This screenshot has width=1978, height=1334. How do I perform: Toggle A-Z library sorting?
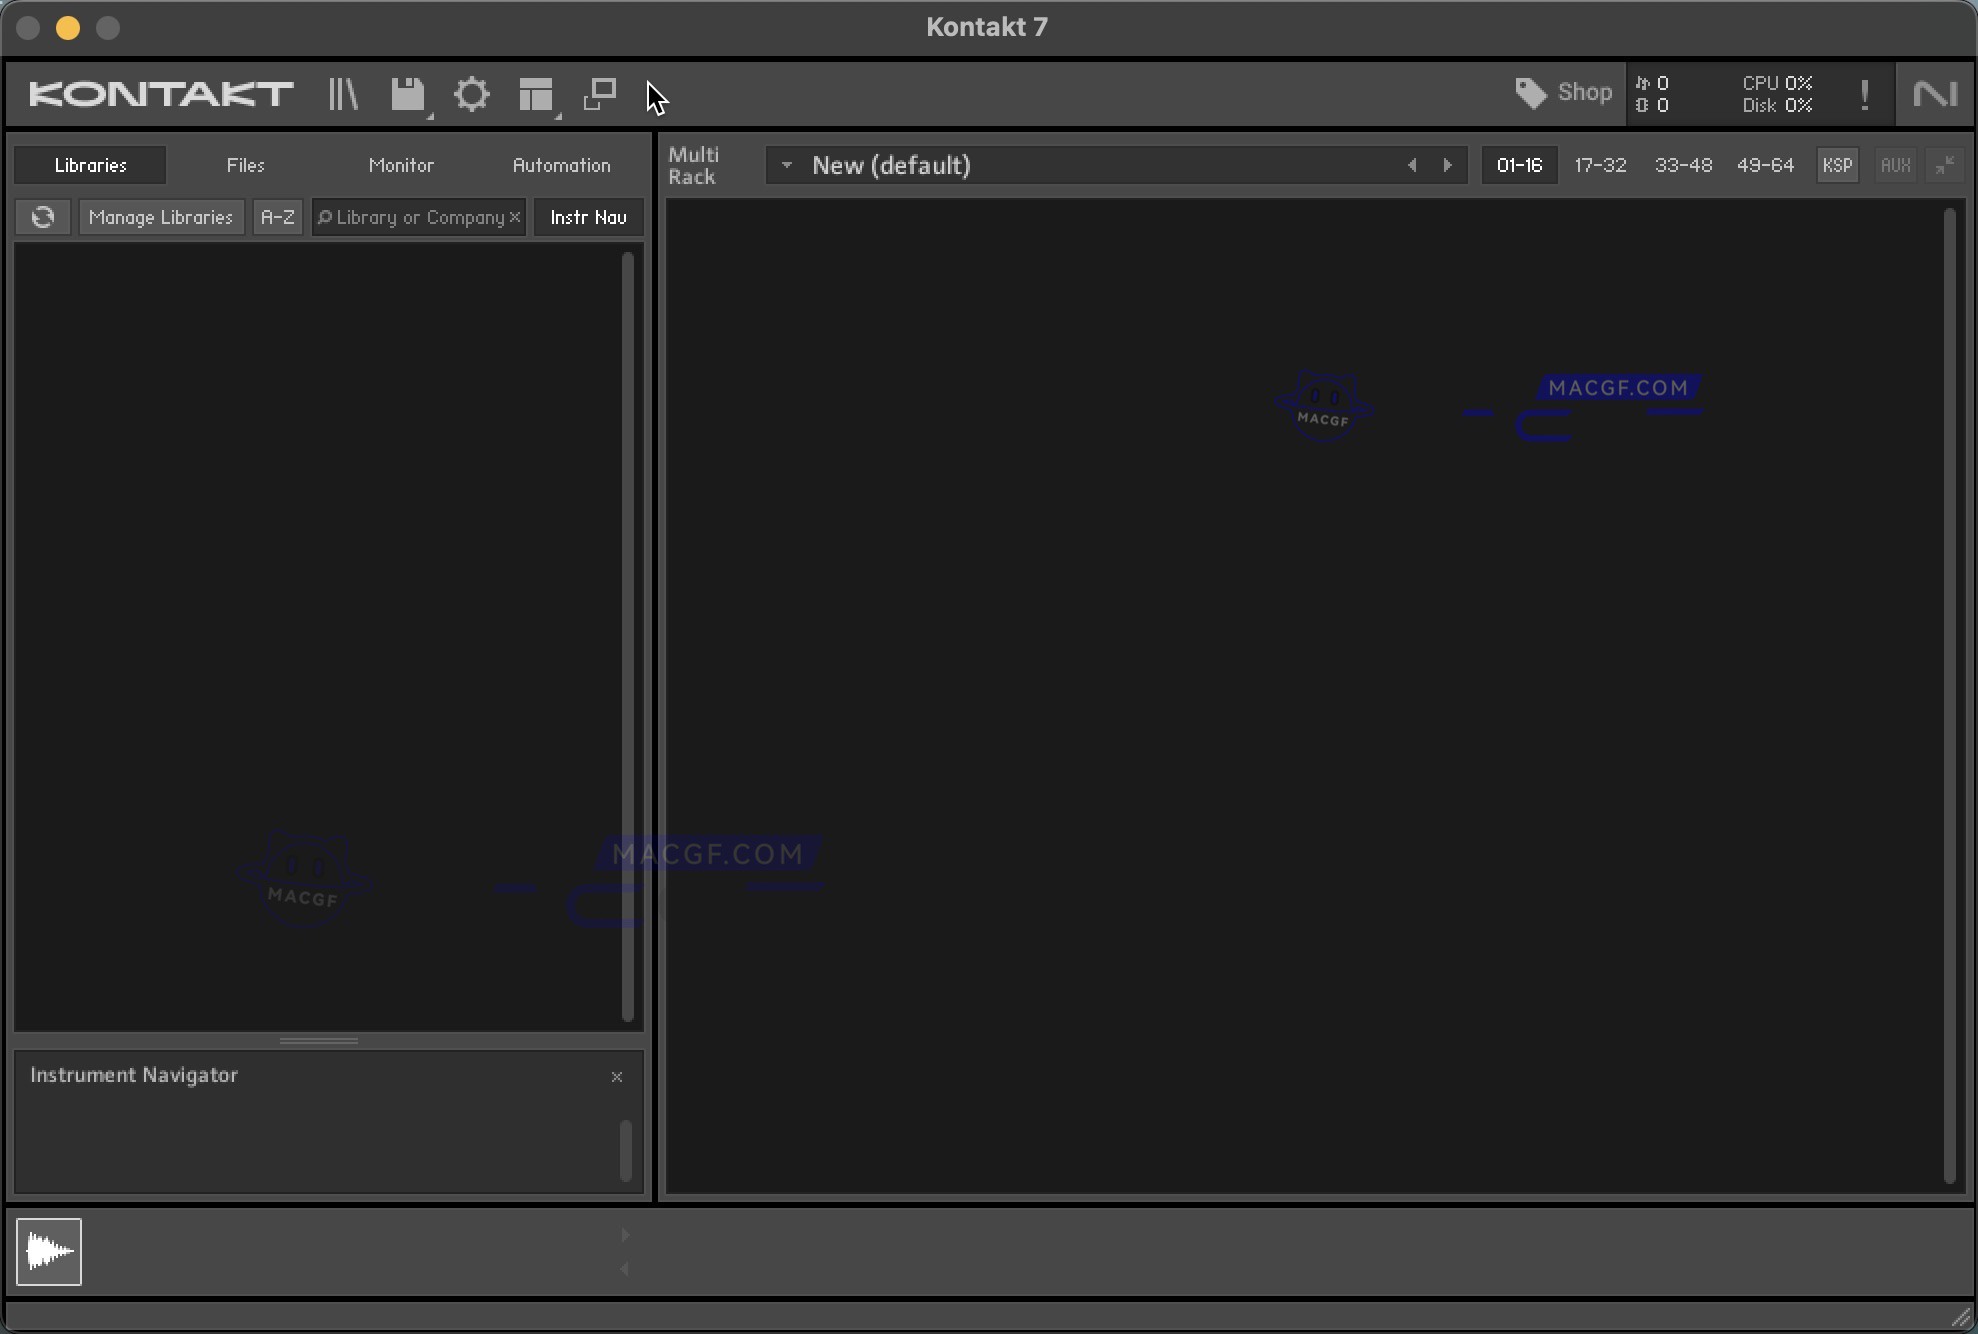[x=277, y=217]
